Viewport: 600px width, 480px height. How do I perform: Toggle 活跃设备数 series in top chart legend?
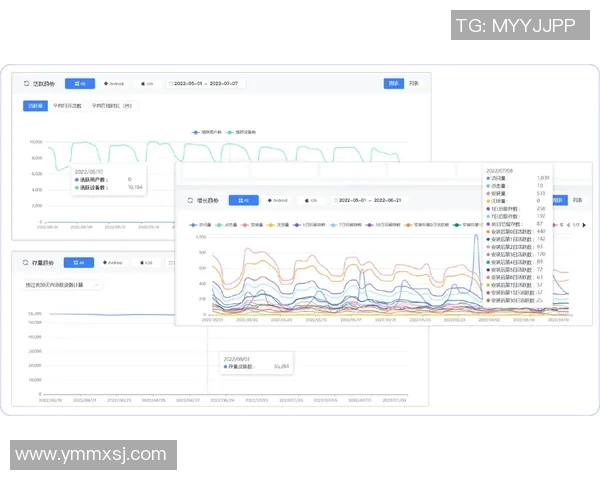pyautogui.click(x=242, y=131)
